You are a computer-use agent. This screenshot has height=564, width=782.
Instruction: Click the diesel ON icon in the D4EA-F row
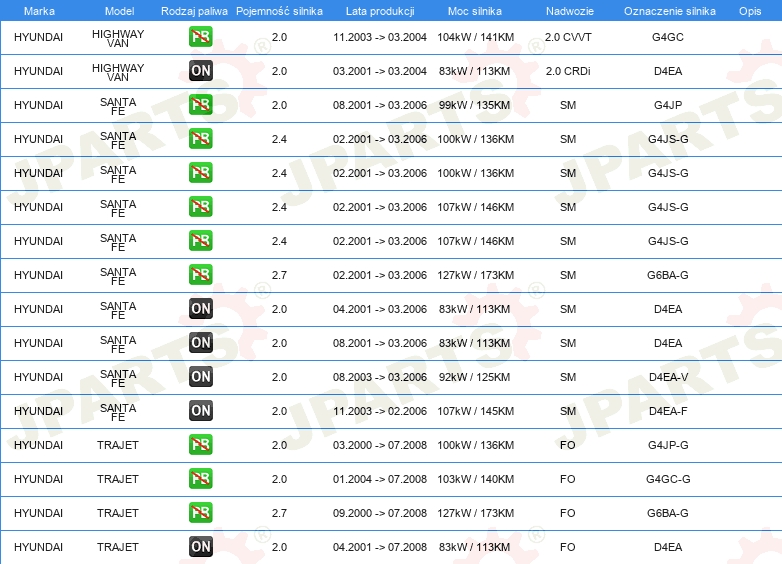tap(200, 411)
